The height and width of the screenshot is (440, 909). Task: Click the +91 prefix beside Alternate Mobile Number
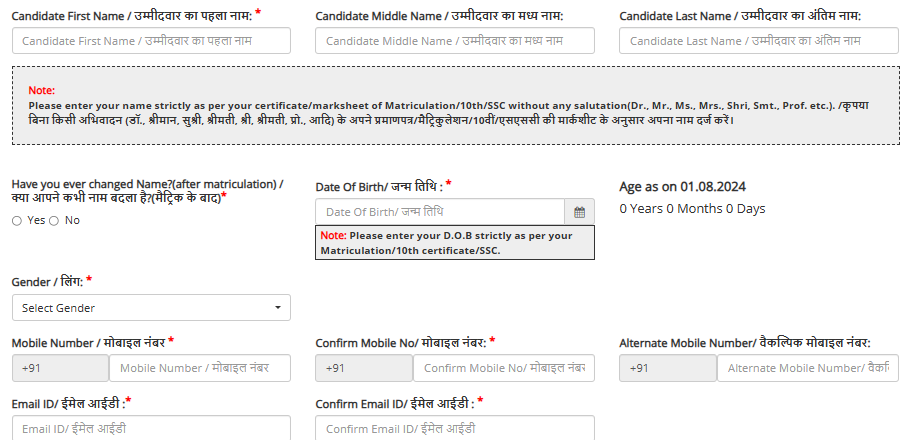click(x=668, y=368)
